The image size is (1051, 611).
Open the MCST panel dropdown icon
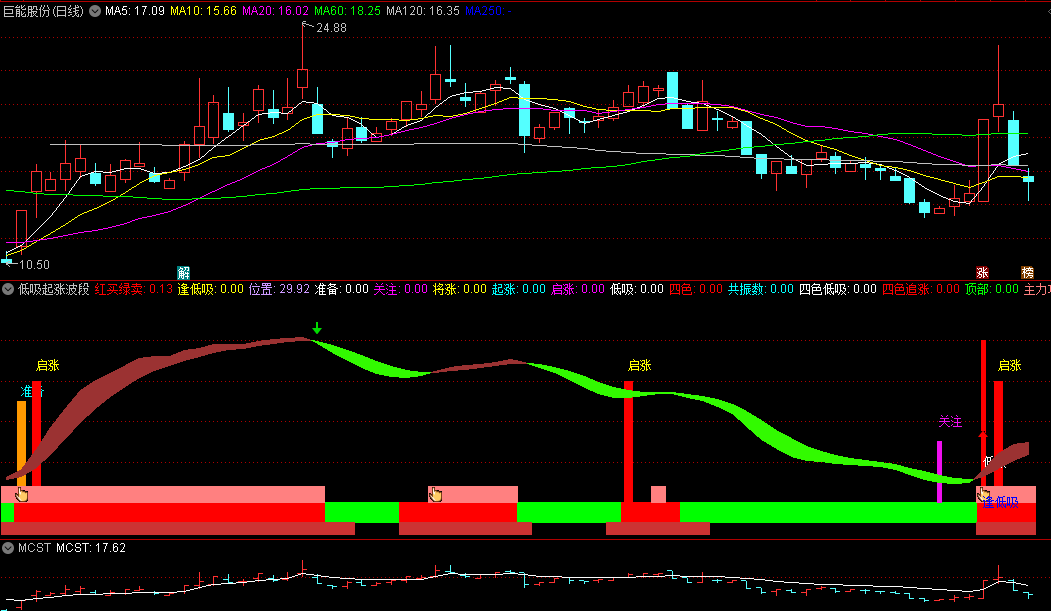[x=8, y=547]
